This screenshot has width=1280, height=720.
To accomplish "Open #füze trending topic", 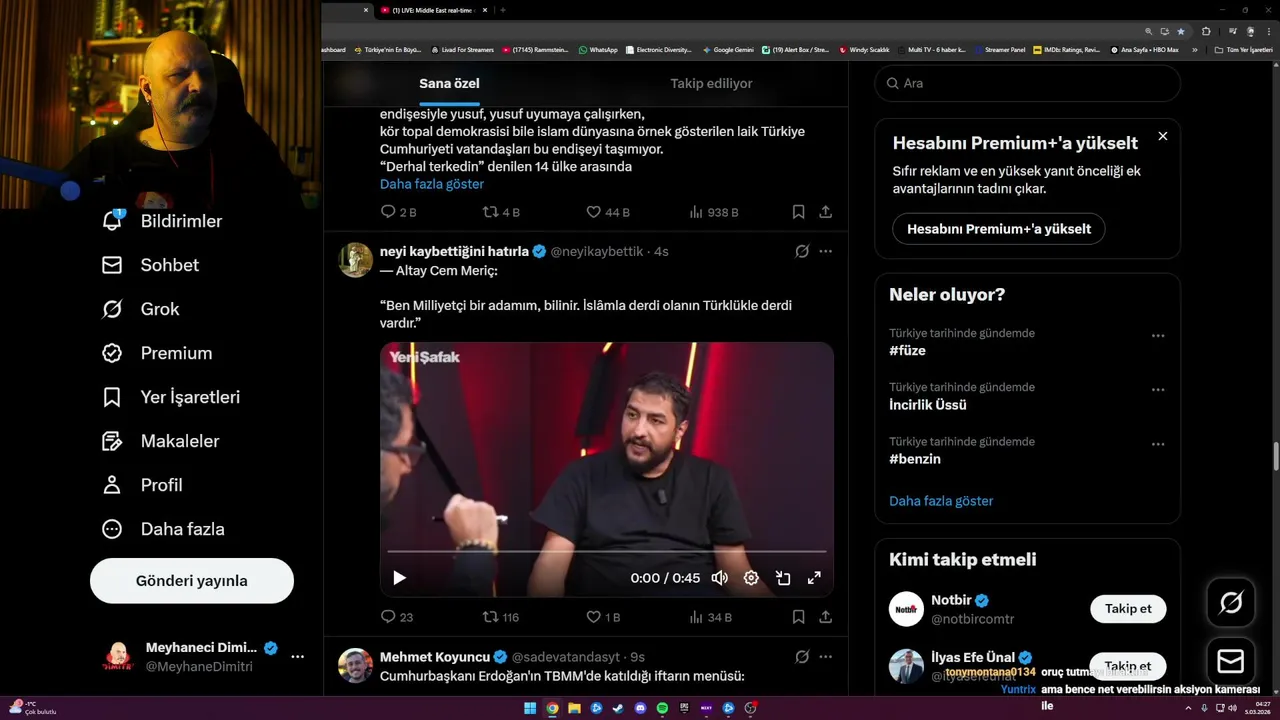I will tap(907, 351).
